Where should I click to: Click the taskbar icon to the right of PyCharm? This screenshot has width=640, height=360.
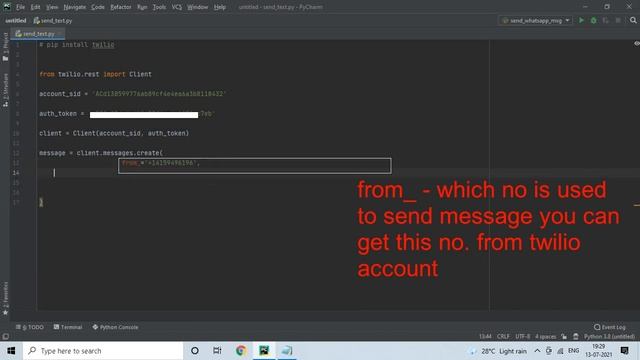point(287,351)
